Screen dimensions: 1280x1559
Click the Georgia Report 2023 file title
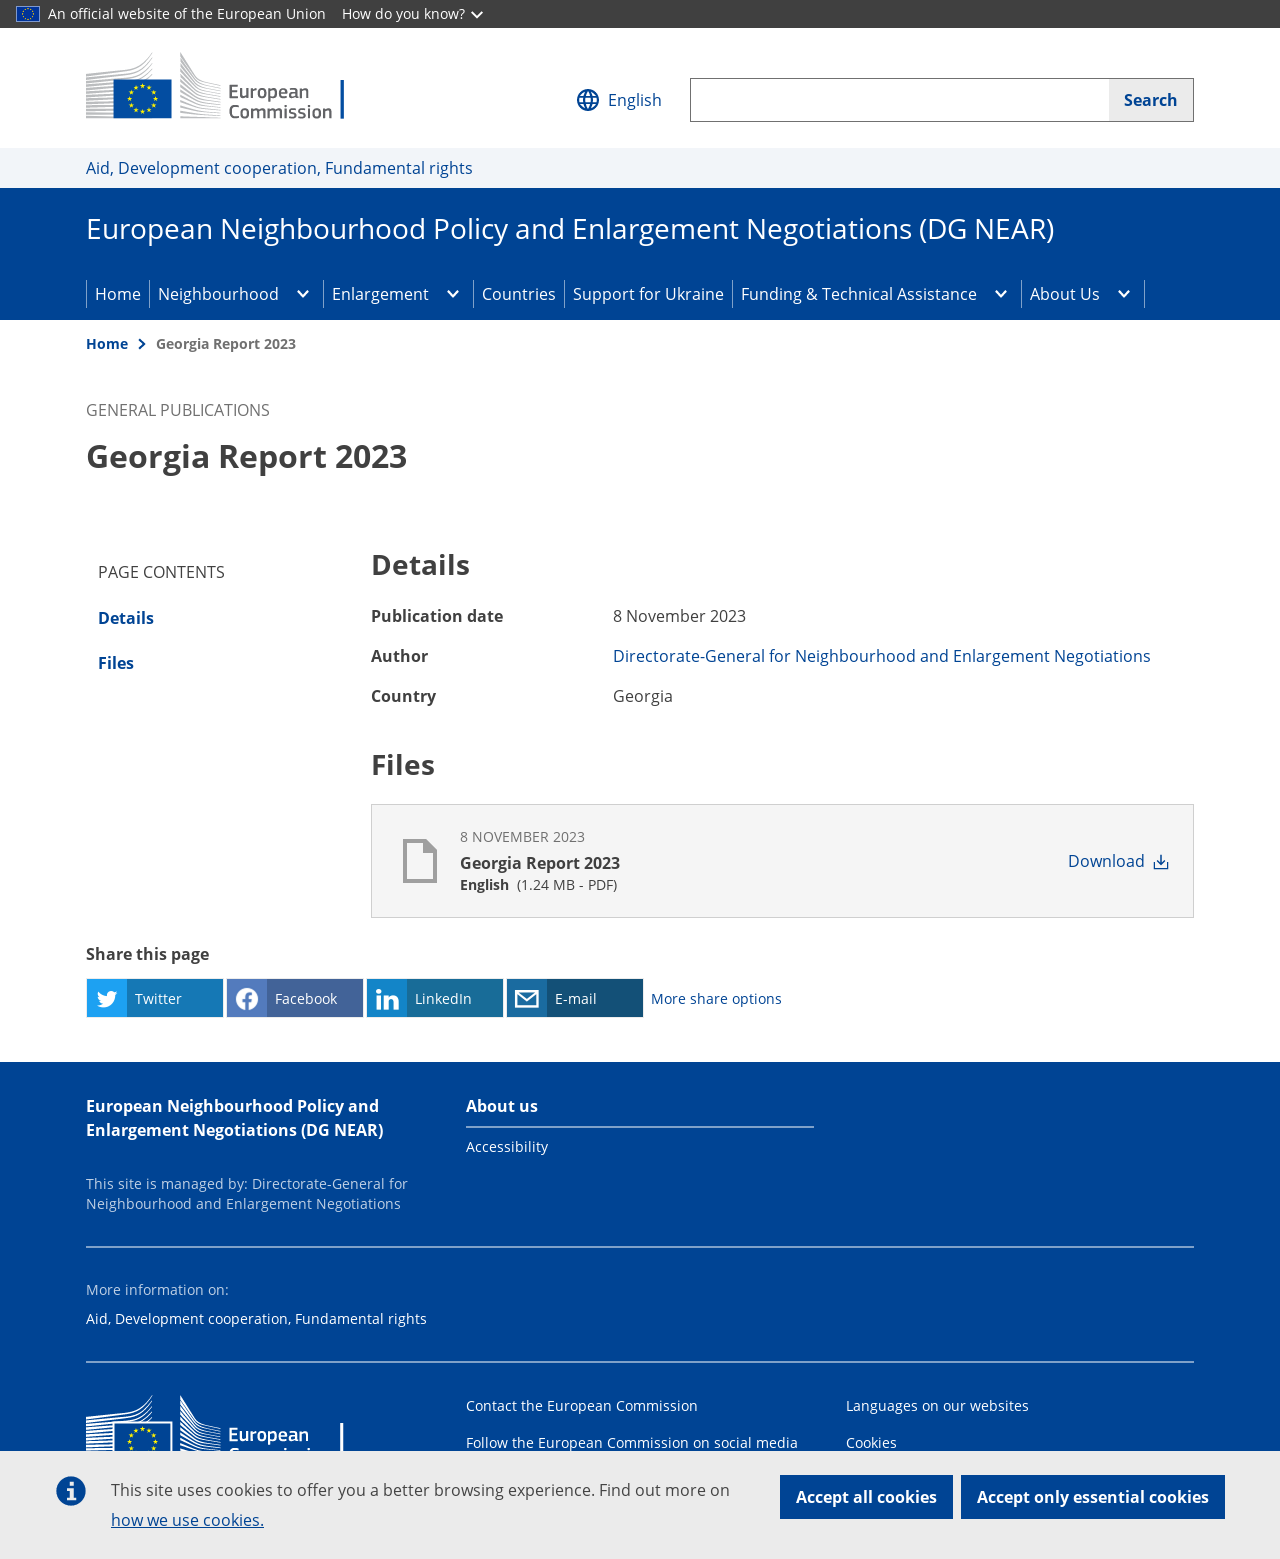pyautogui.click(x=540, y=863)
